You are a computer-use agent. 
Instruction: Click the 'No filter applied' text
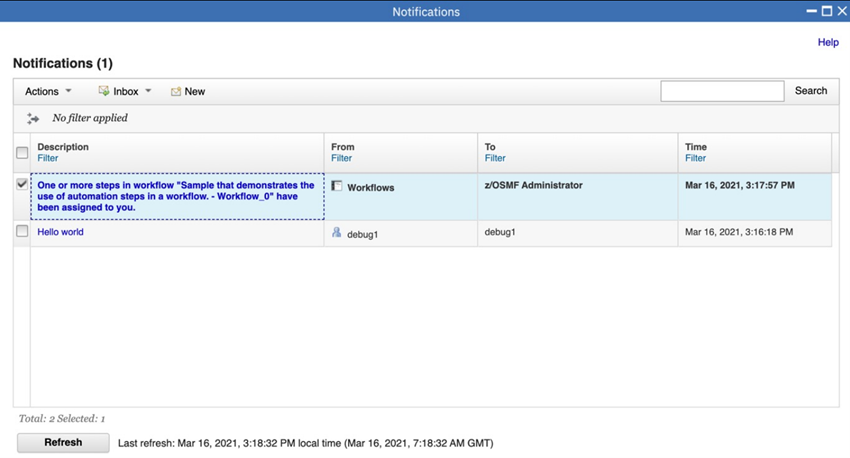click(90, 118)
